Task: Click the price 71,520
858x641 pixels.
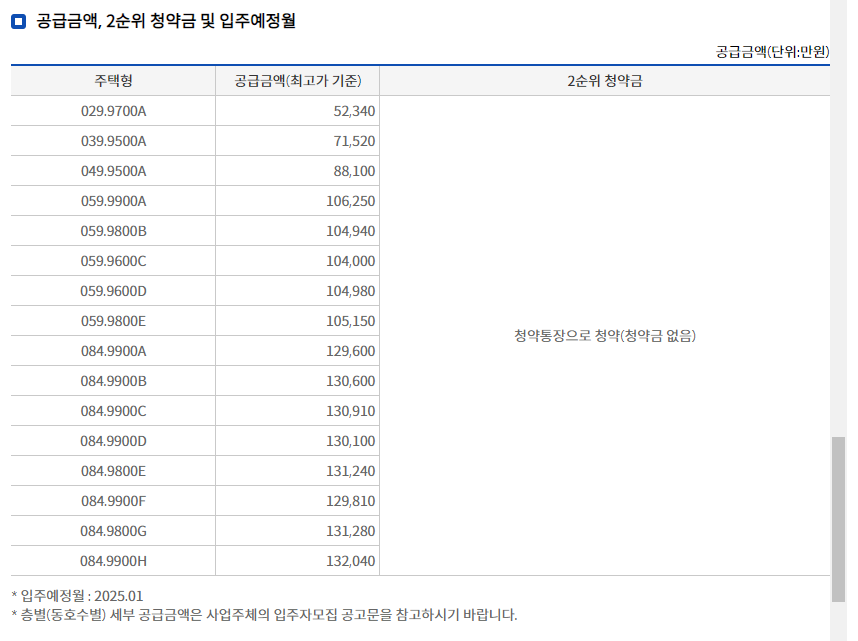Action: [x=354, y=141]
